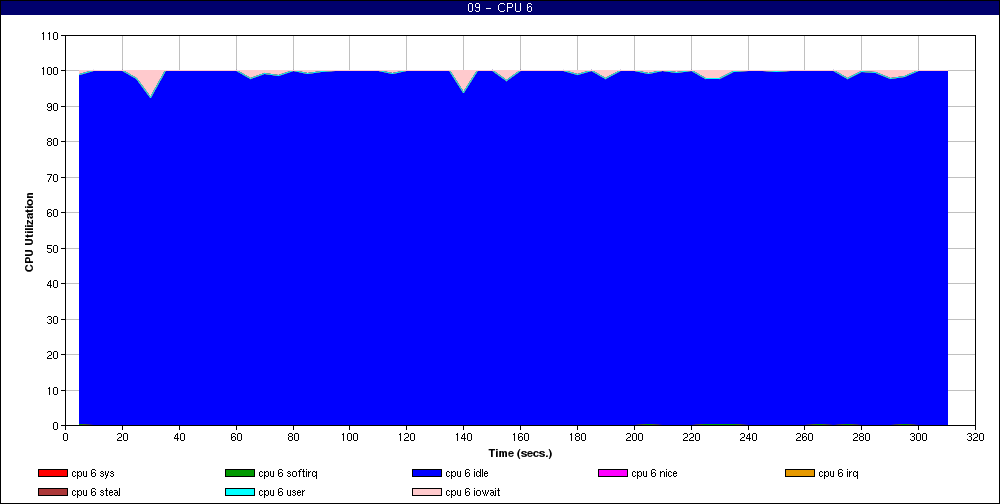Image resolution: width=1000 pixels, height=504 pixels.
Task: Select the 'cpu 6 steal' legend label
Action: click(x=96, y=493)
